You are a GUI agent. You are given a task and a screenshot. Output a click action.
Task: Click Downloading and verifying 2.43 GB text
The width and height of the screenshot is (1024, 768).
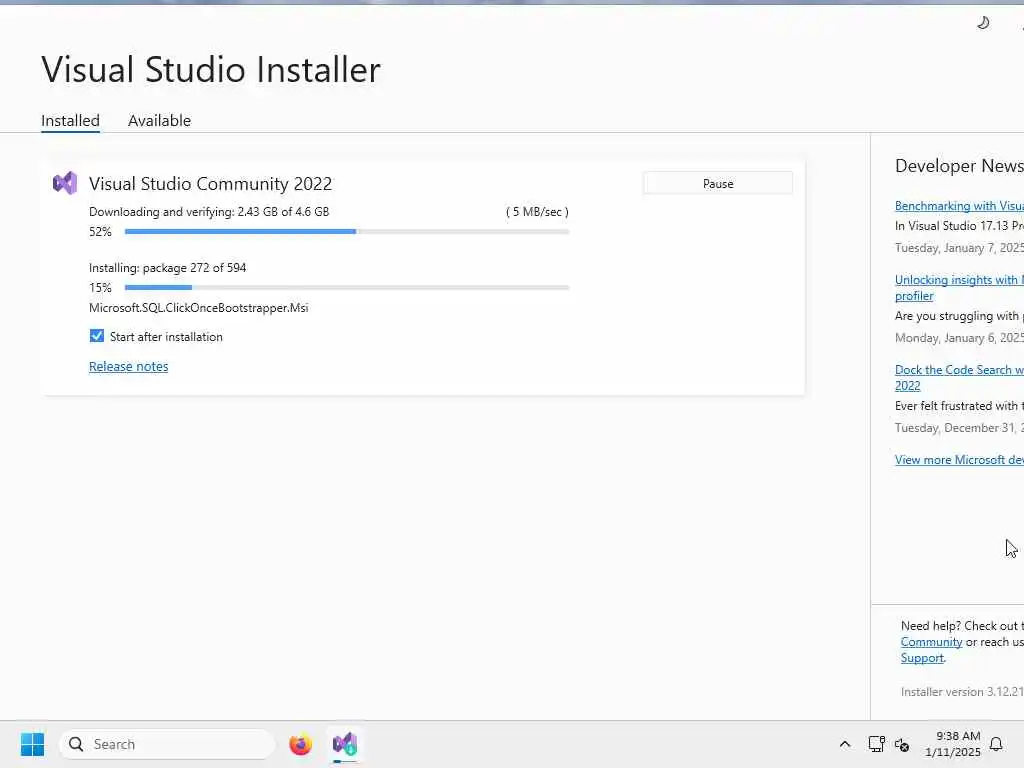(x=209, y=212)
